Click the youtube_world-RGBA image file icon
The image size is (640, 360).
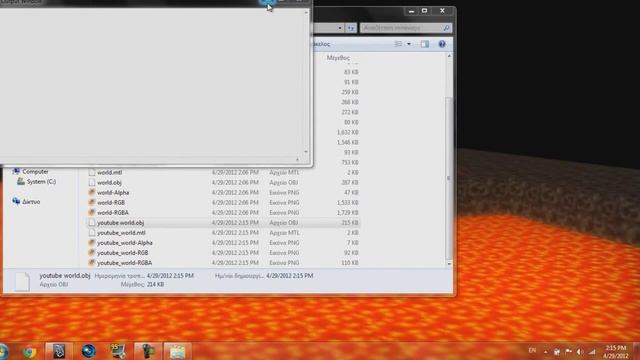[x=91, y=263]
